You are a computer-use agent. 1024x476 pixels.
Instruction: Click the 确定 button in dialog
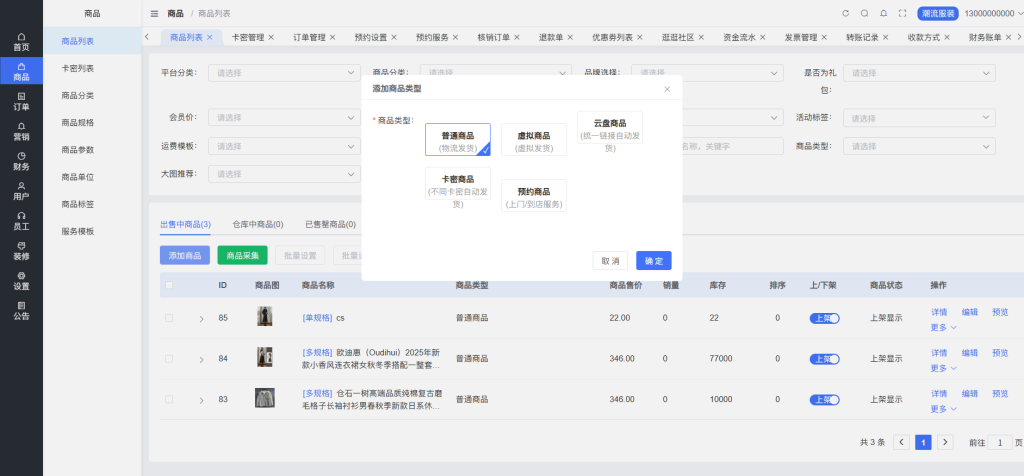click(654, 261)
